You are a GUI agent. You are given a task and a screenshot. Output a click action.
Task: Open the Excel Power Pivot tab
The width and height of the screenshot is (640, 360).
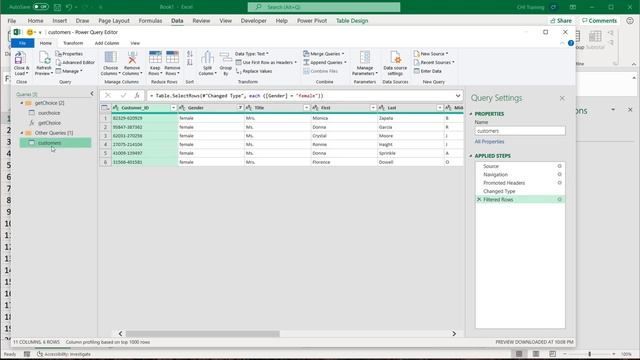point(312,20)
